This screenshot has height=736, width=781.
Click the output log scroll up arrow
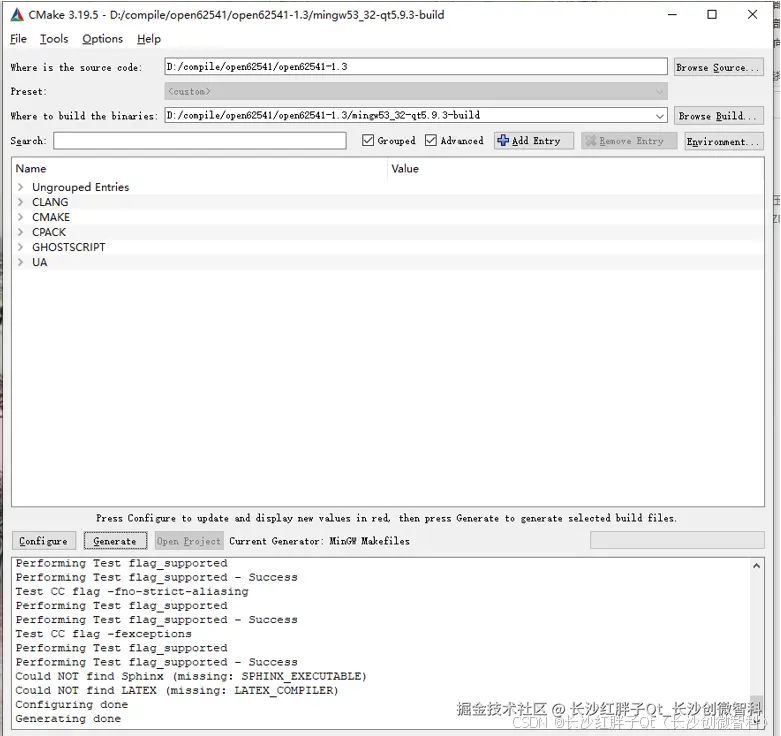(x=757, y=566)
